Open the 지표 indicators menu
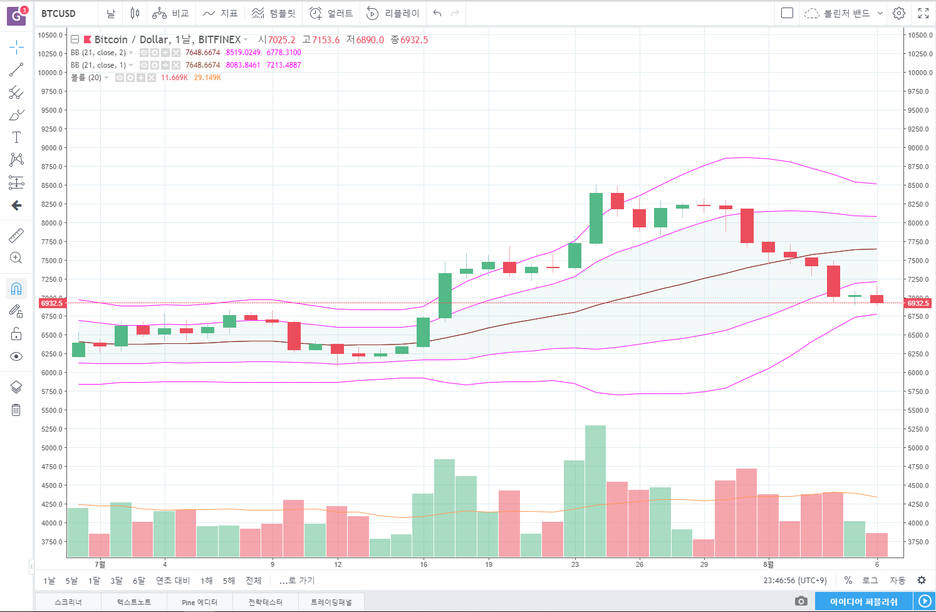 pos(220,13)
